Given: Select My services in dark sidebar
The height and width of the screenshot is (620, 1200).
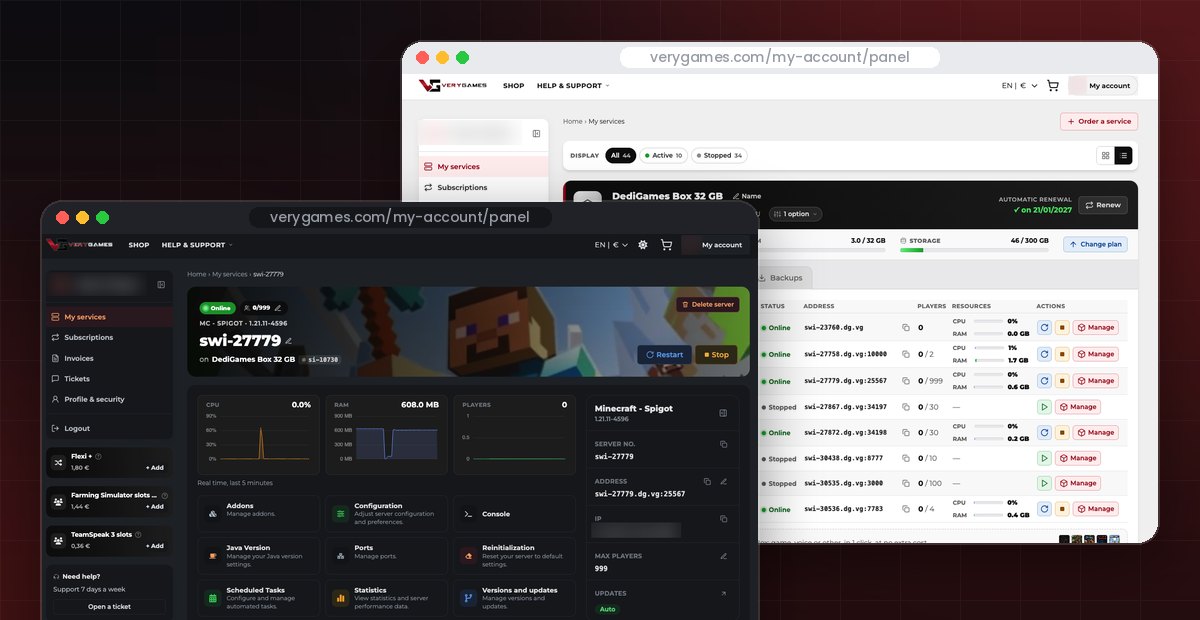Looking at the screenshot, I should 109,317.
